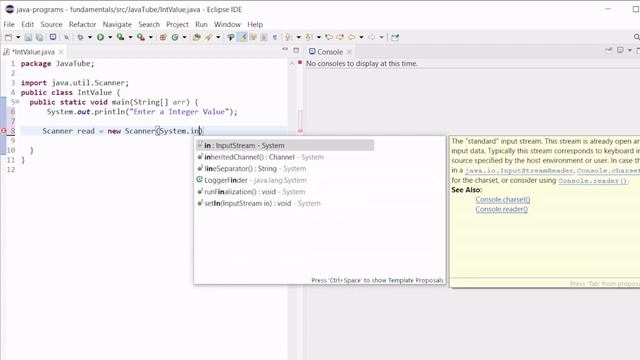Select the IntValue.java editor tab
Image resolution: width=640 pixels, height=360 pixels.
coord(33,52)
